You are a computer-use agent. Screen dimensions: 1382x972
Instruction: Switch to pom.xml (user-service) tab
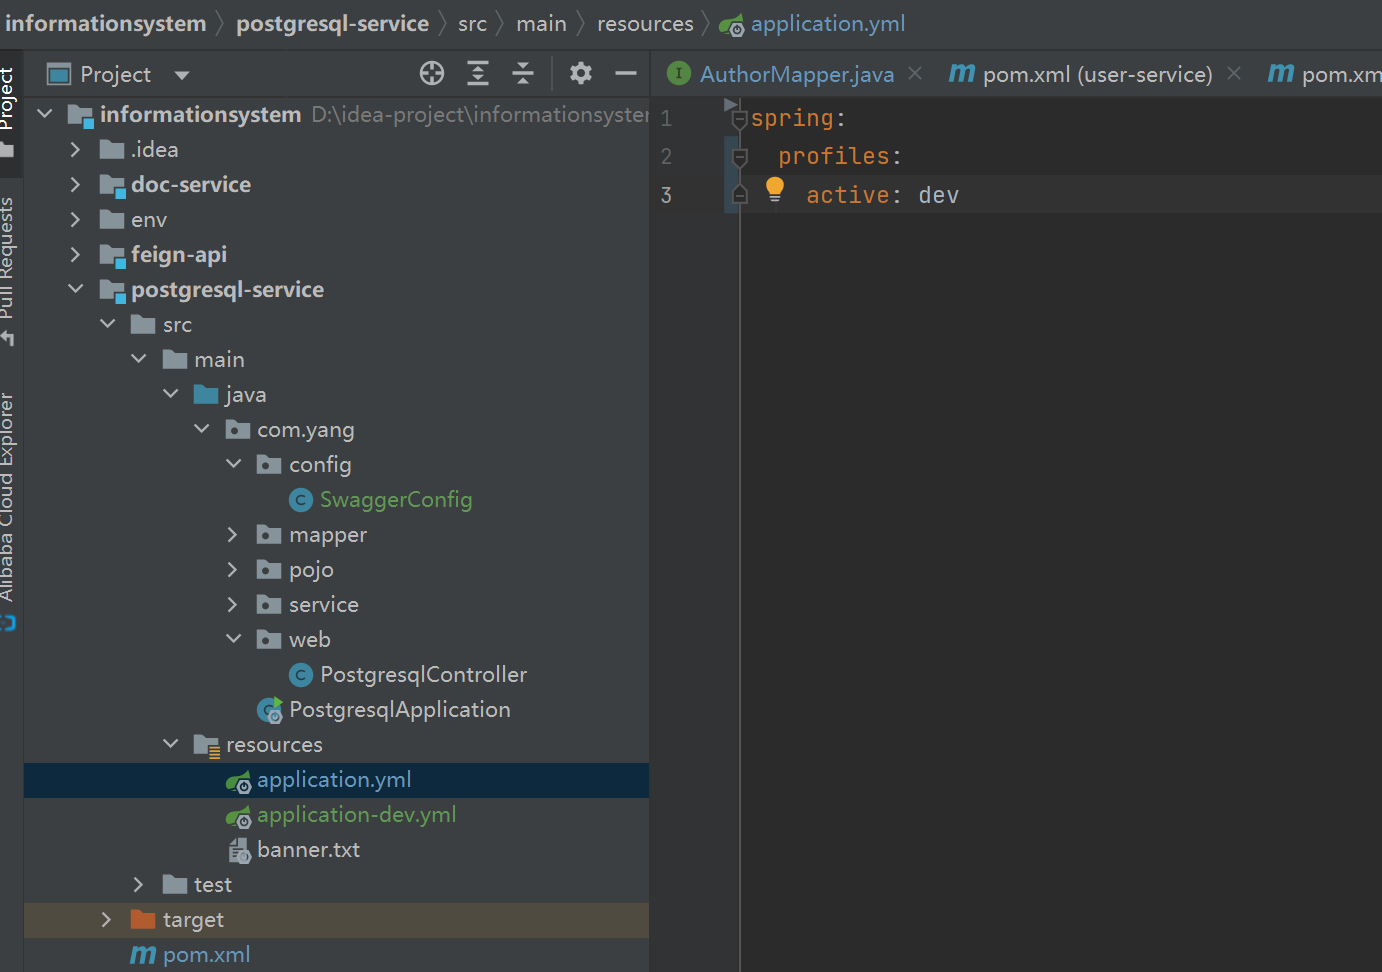tap(1096, 74)
